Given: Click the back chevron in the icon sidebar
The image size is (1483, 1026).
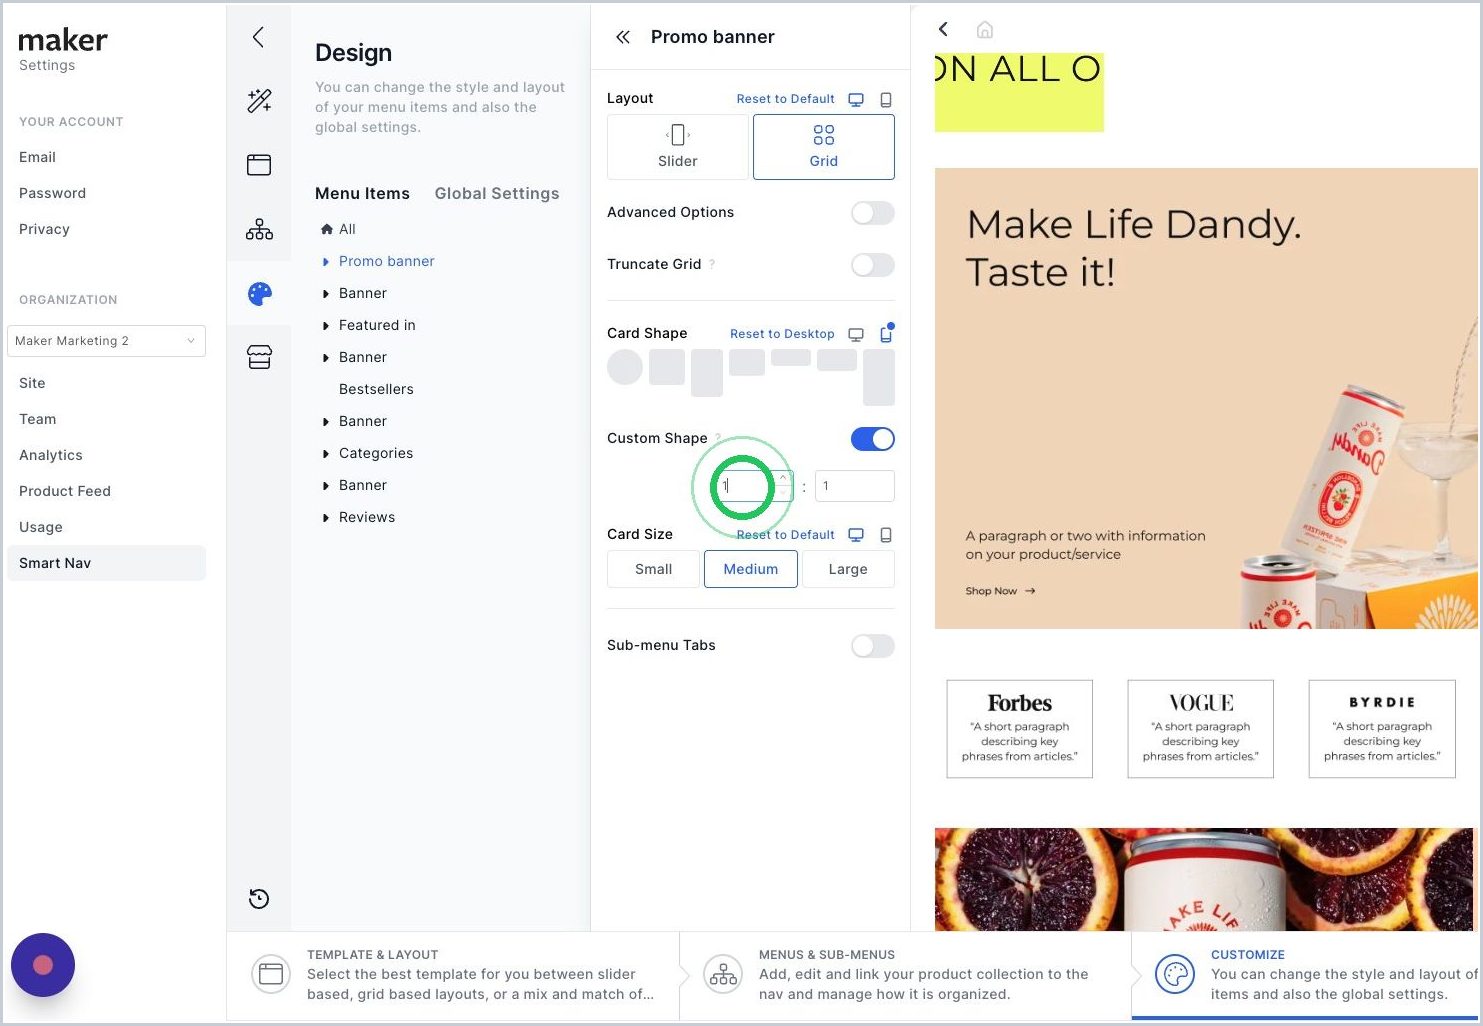Looking at the screenshot, I should (x=258, y=37).
